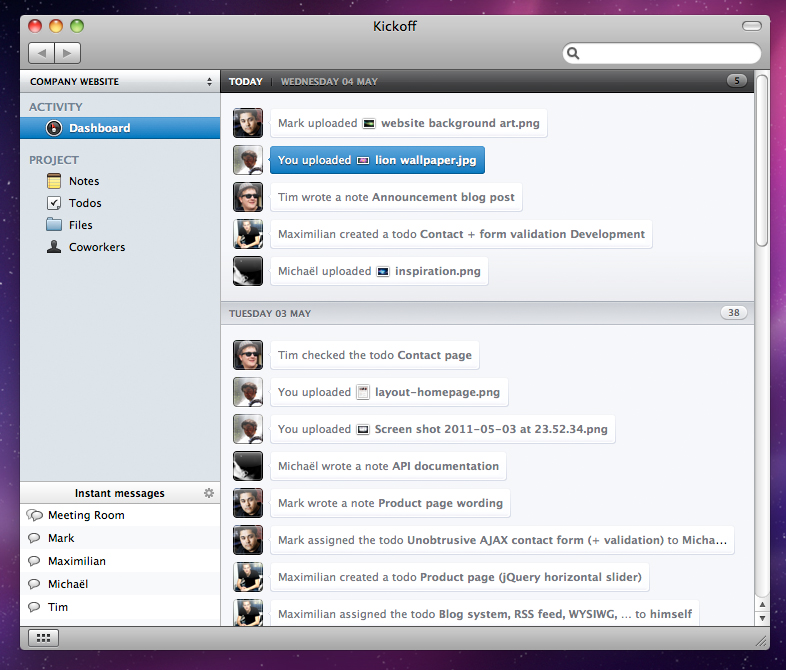Start a chat with Michaël
786x670 pixels.
(120, 584)
